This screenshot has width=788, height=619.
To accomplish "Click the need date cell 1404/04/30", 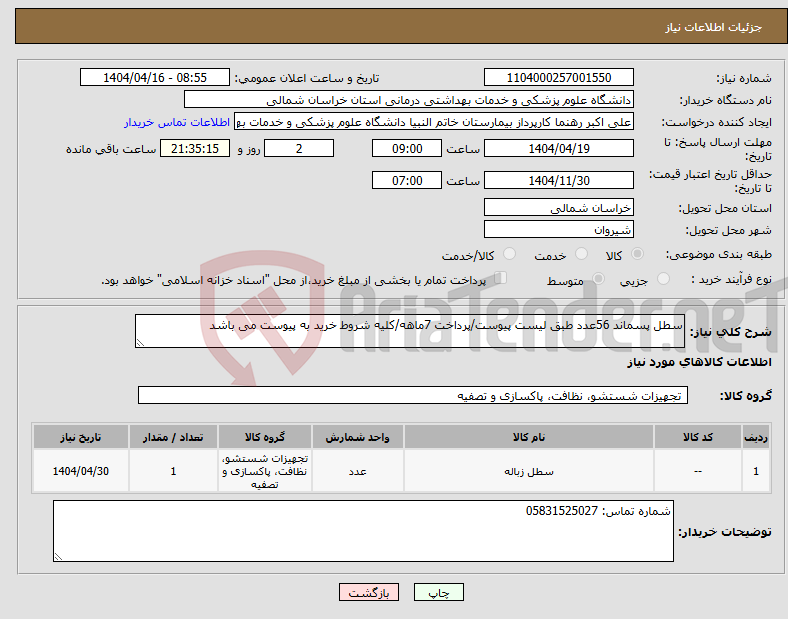I will coord(81,471).
